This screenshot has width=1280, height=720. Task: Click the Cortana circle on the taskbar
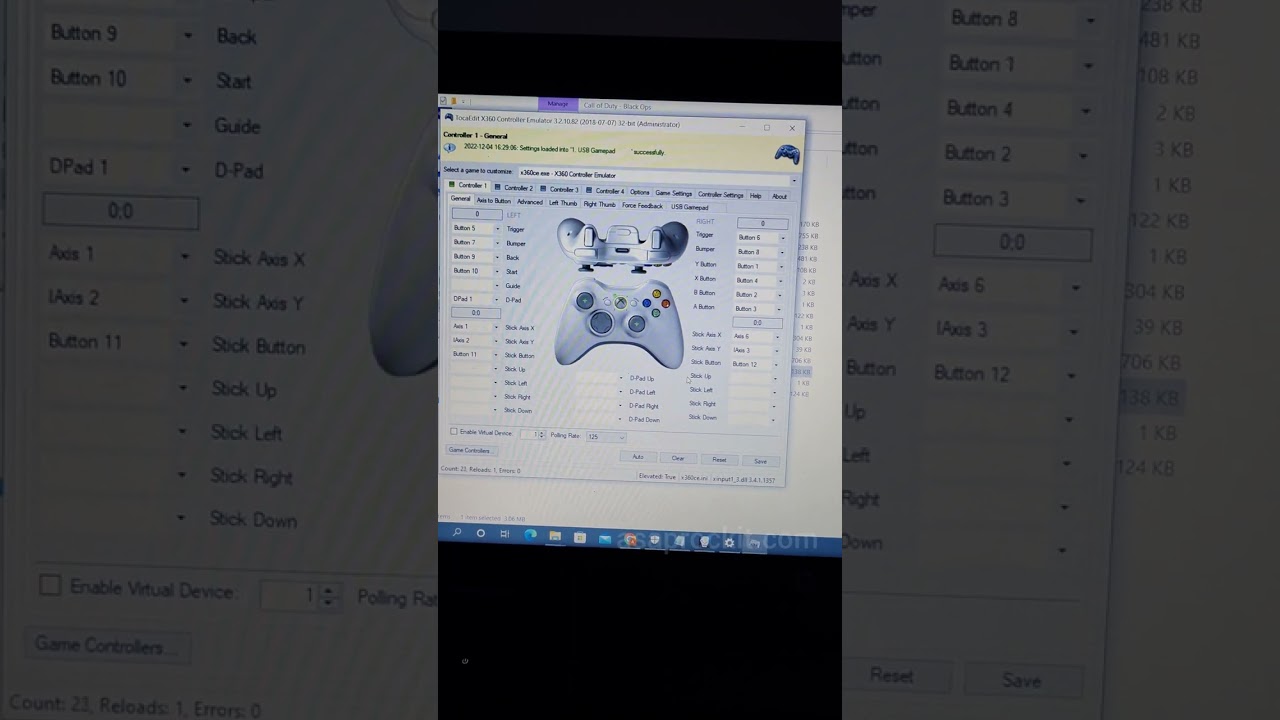click(481, 534)
